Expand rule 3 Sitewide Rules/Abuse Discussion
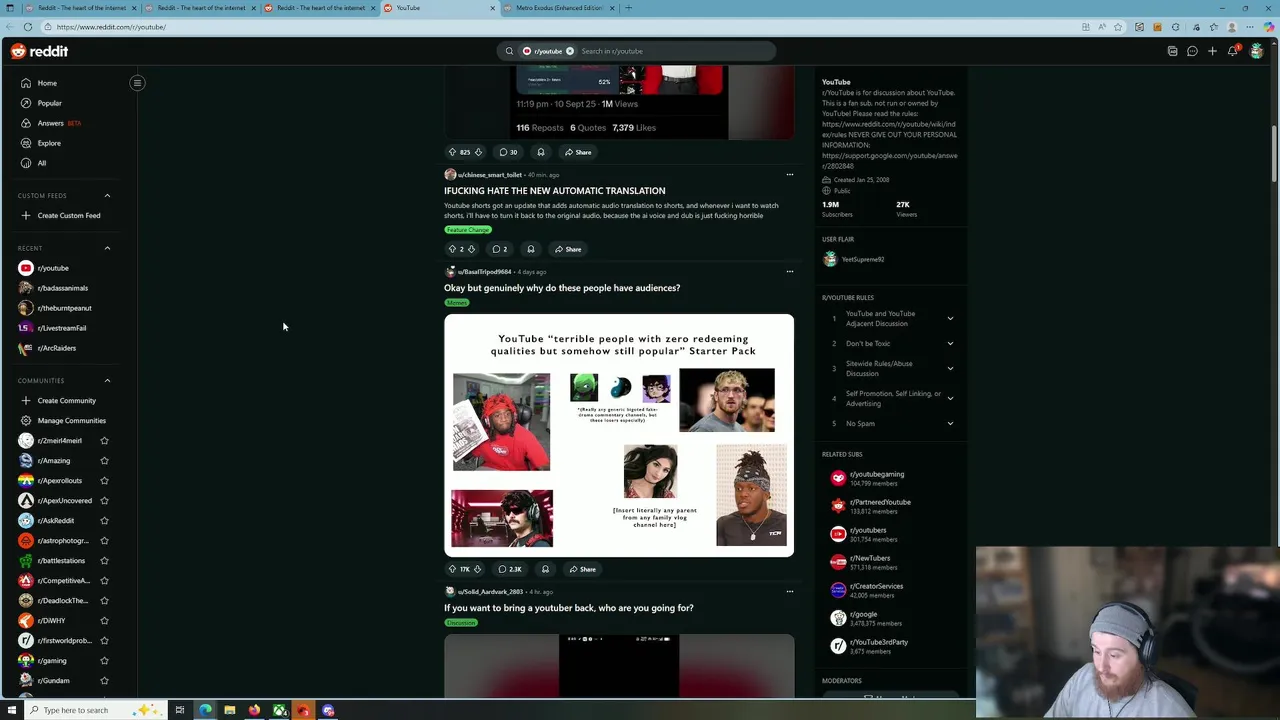 pyautogui.click(x=950, y=368)
